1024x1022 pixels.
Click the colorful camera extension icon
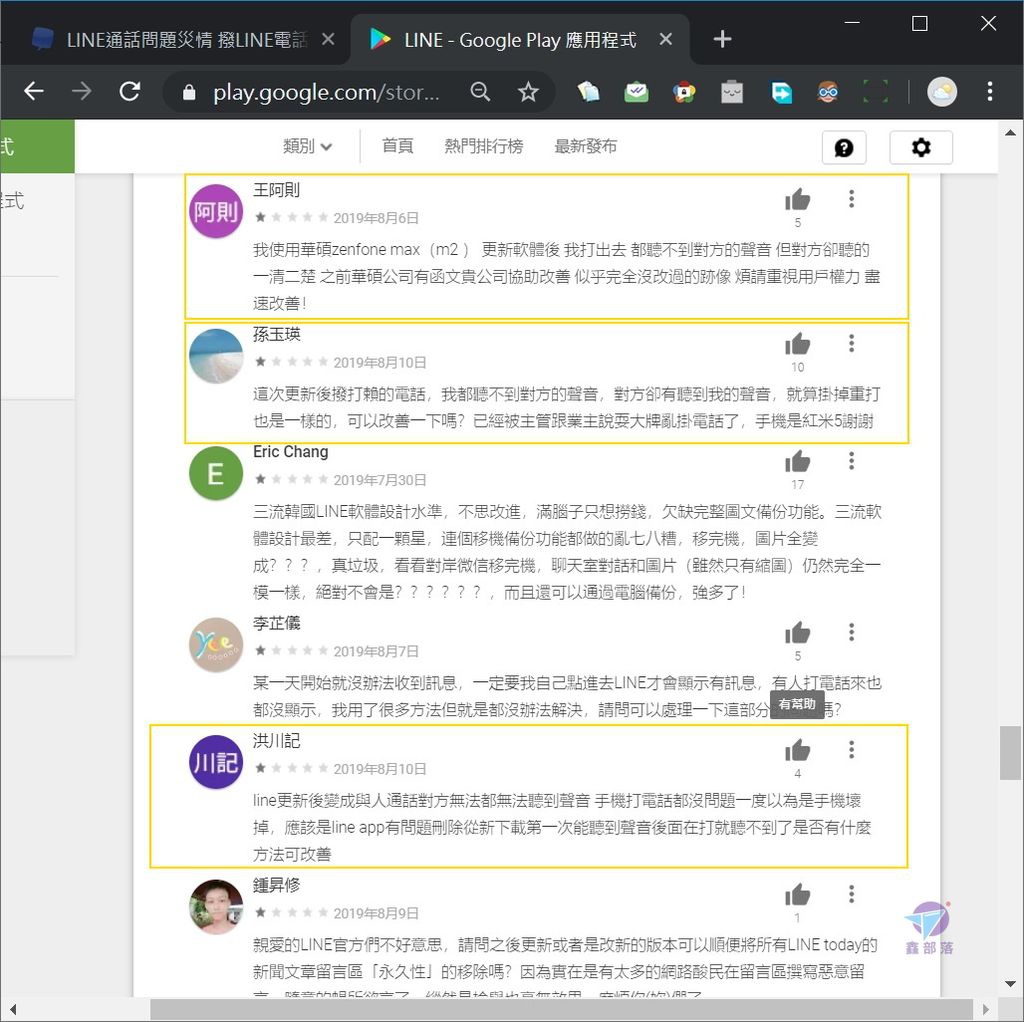coord(684,91)
